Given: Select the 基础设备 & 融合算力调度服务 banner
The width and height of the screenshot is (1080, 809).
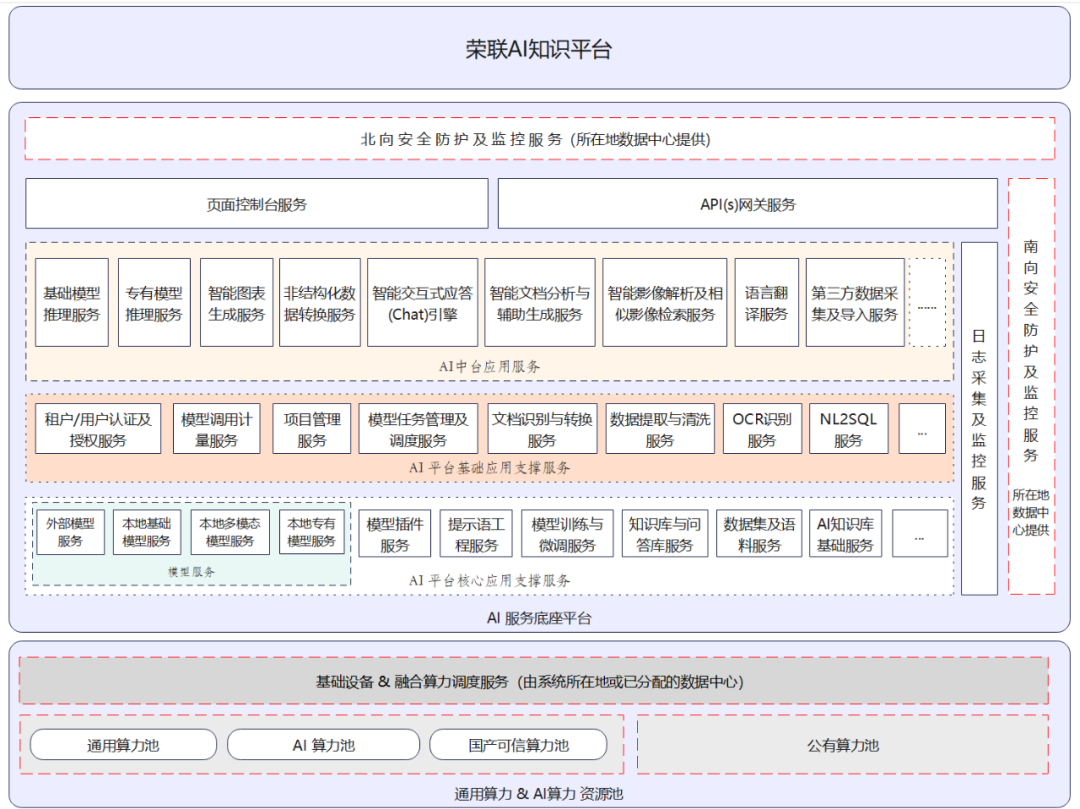Looking at the screenshot, I should tap(534, 681).
